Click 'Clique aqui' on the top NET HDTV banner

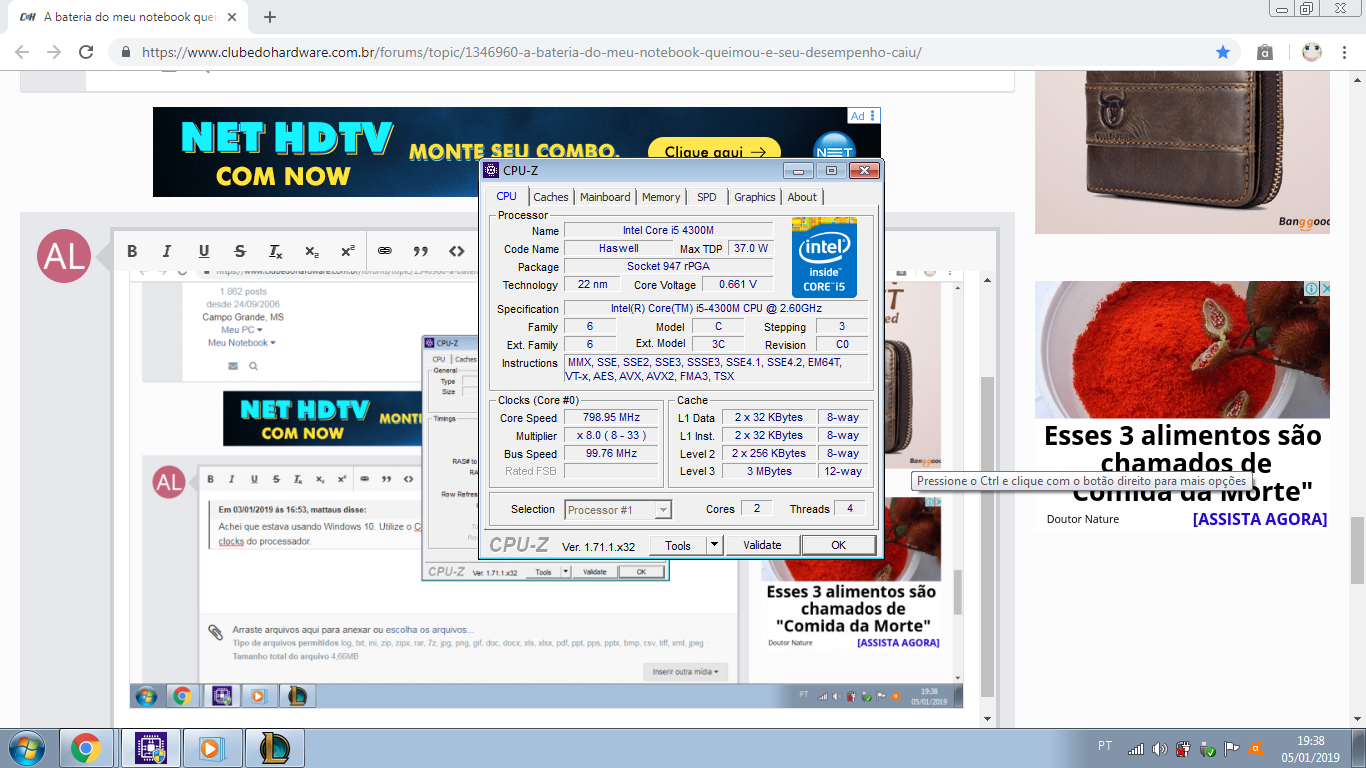(x=715, y=152)
